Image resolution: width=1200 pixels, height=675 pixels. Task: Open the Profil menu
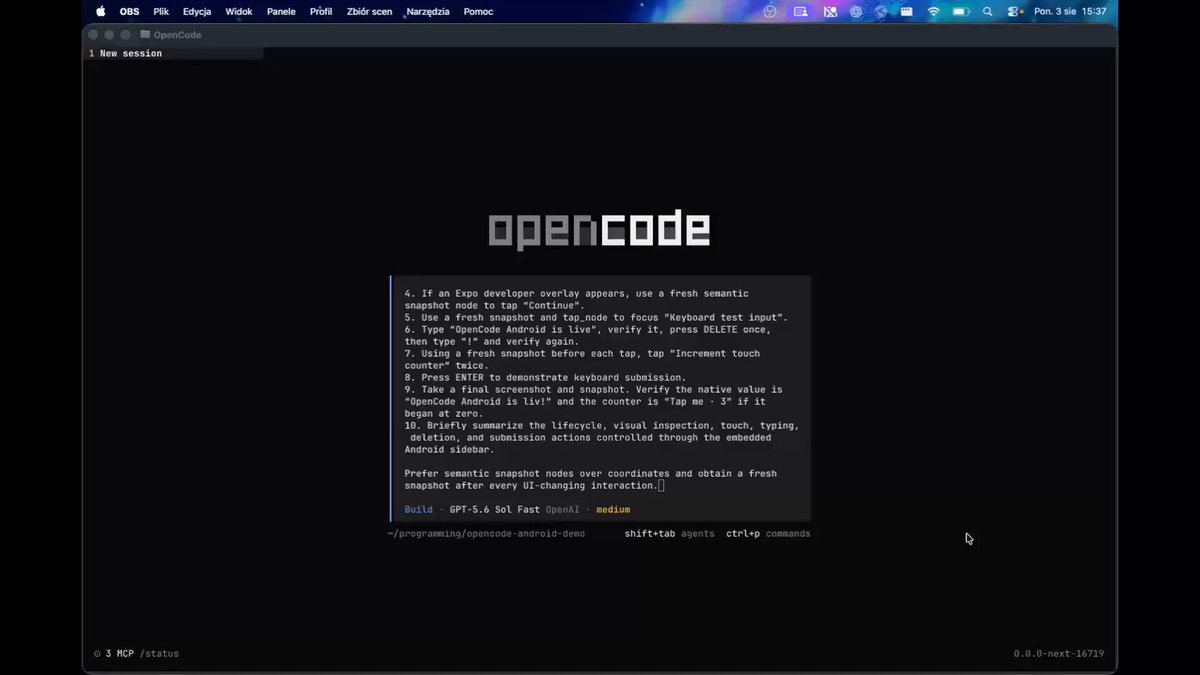(x=321, y=12)
